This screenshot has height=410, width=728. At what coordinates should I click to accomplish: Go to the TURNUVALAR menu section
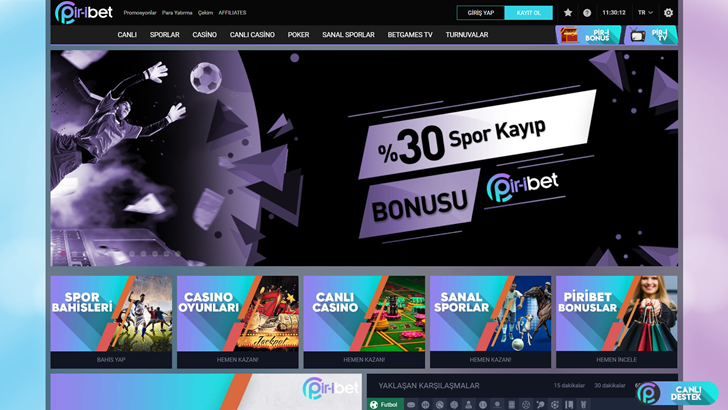coord(467,35)
